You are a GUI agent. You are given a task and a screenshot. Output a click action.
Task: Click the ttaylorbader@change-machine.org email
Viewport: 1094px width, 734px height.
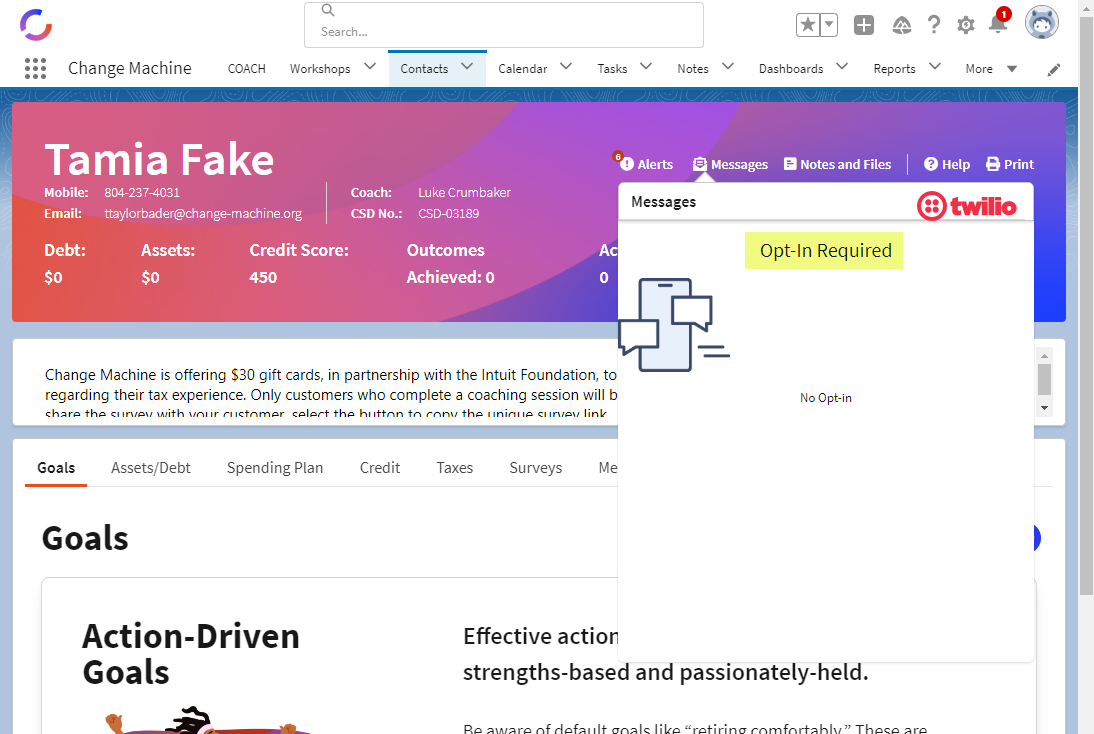[x=203, y=214]
